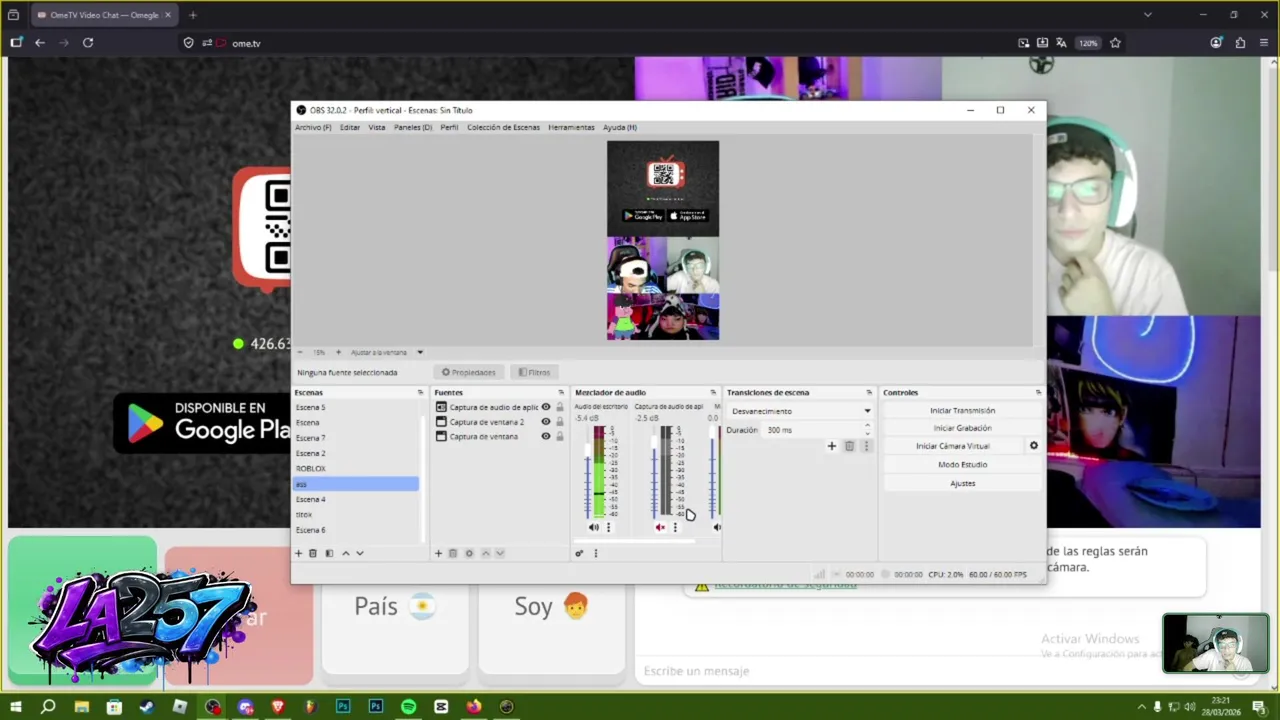The image size is (1280, 720).
Task: Toggle visibility of the Captura de ventana source
Action: pos(546,437)
